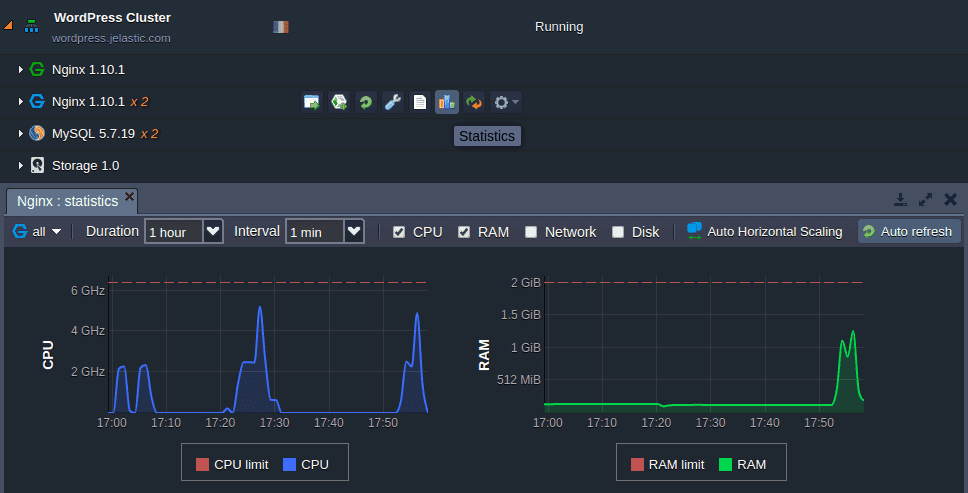Click the blue CPU legend swatch
The height and width of the screenshot is (493, 968).
click(x=290, y=465)
